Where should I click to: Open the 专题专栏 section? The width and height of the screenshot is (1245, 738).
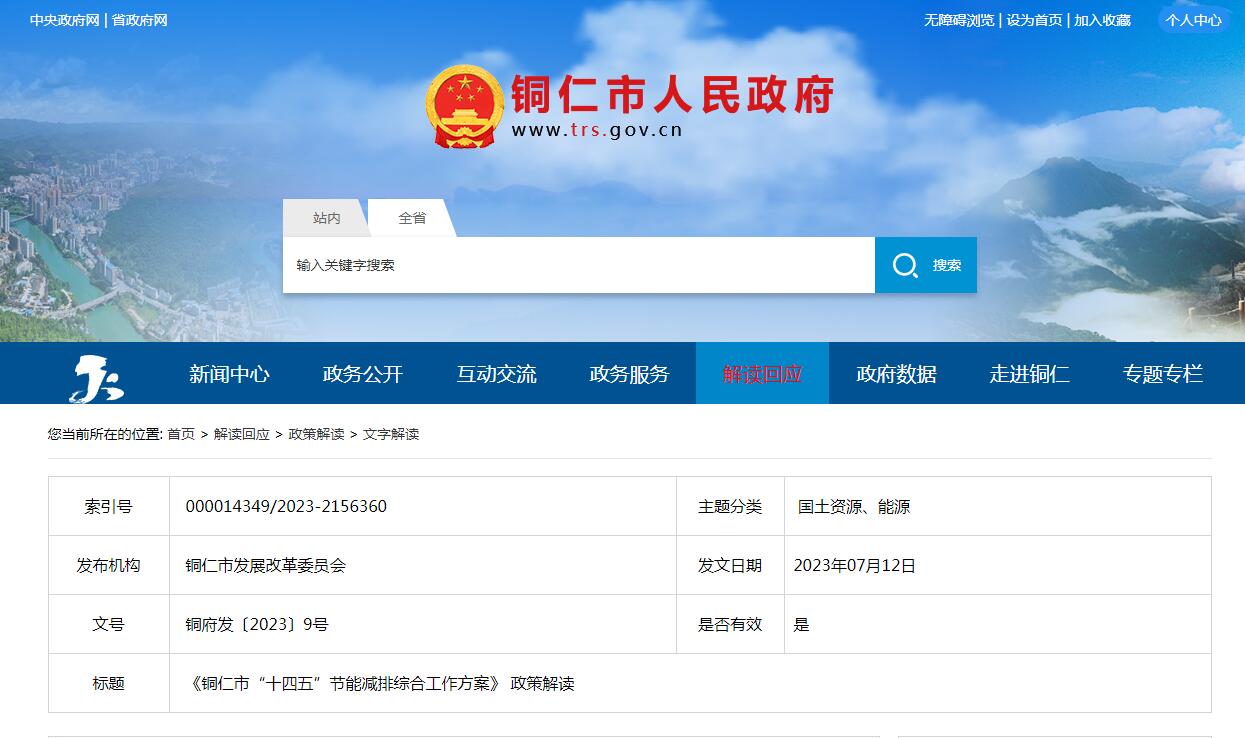(x=1161, y=372)
